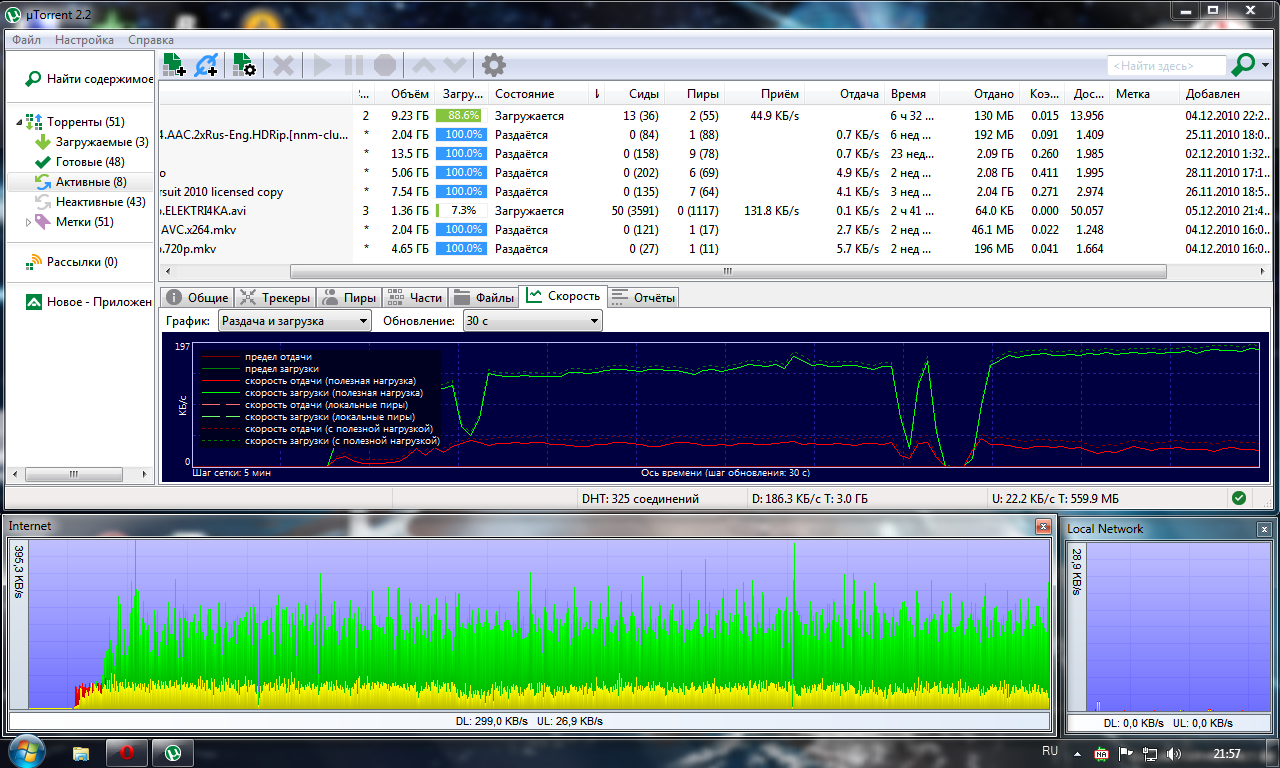The height and width of the screenshot is (768, 1280).
Task: Close the Local Network monitor window
Action: (x=1265, y=529)
